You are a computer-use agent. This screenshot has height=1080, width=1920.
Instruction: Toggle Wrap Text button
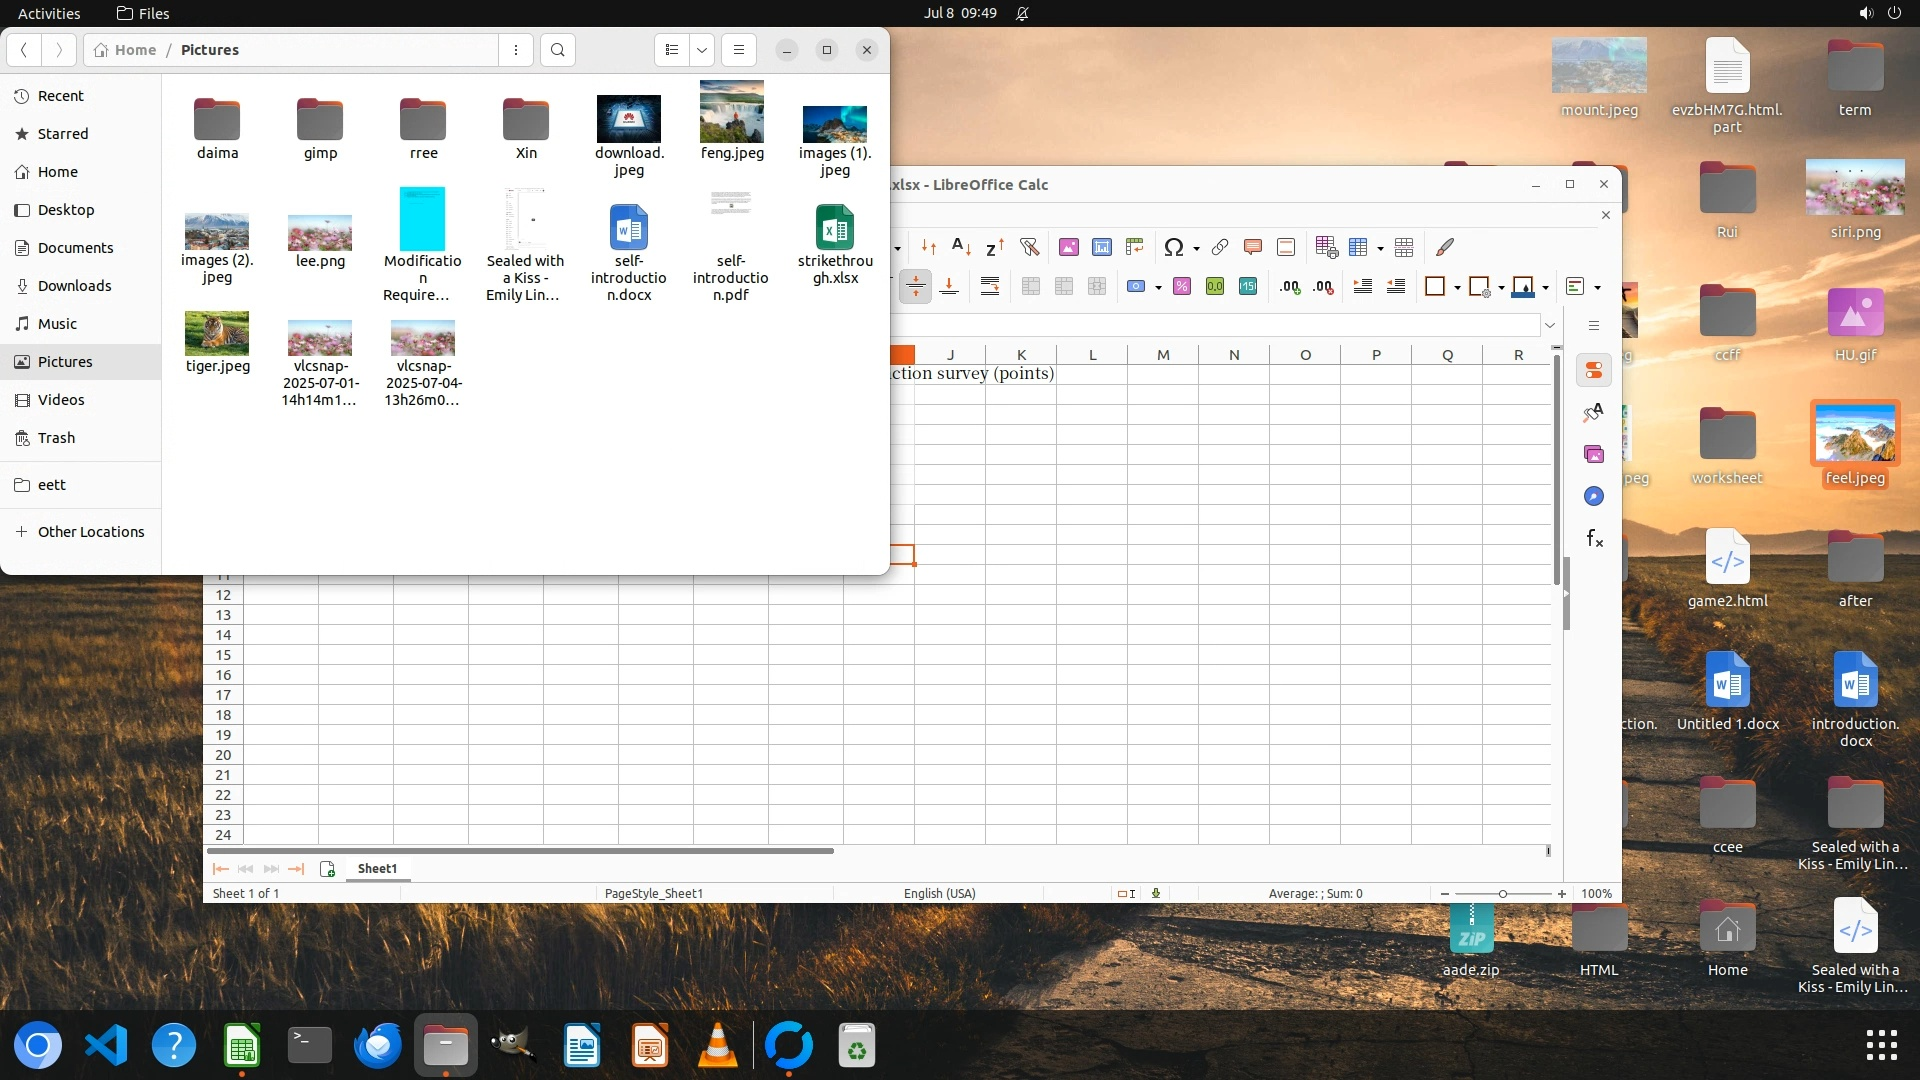(x=989, y=287)
